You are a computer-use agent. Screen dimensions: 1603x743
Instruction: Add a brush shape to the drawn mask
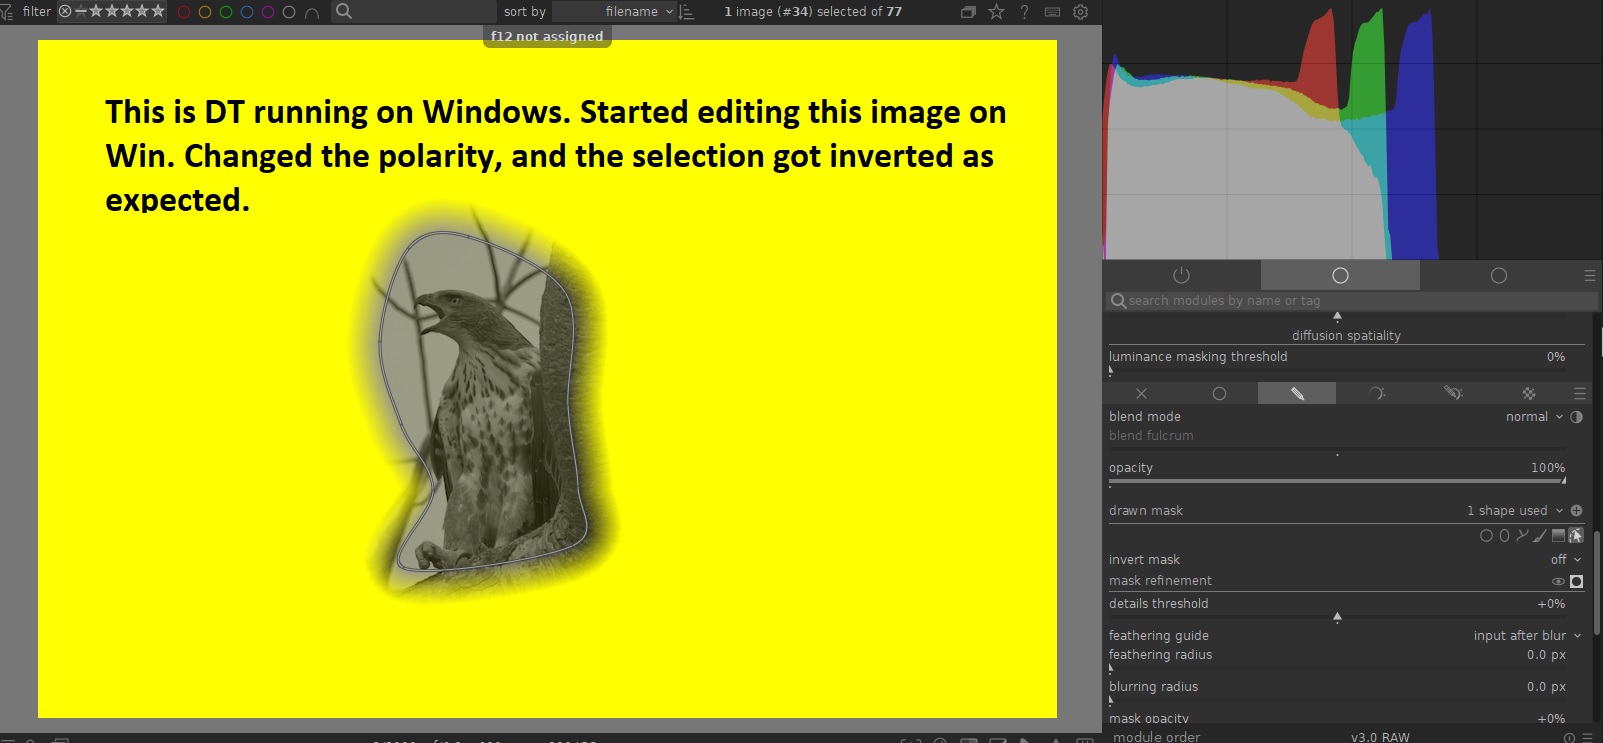(1540, 536)
